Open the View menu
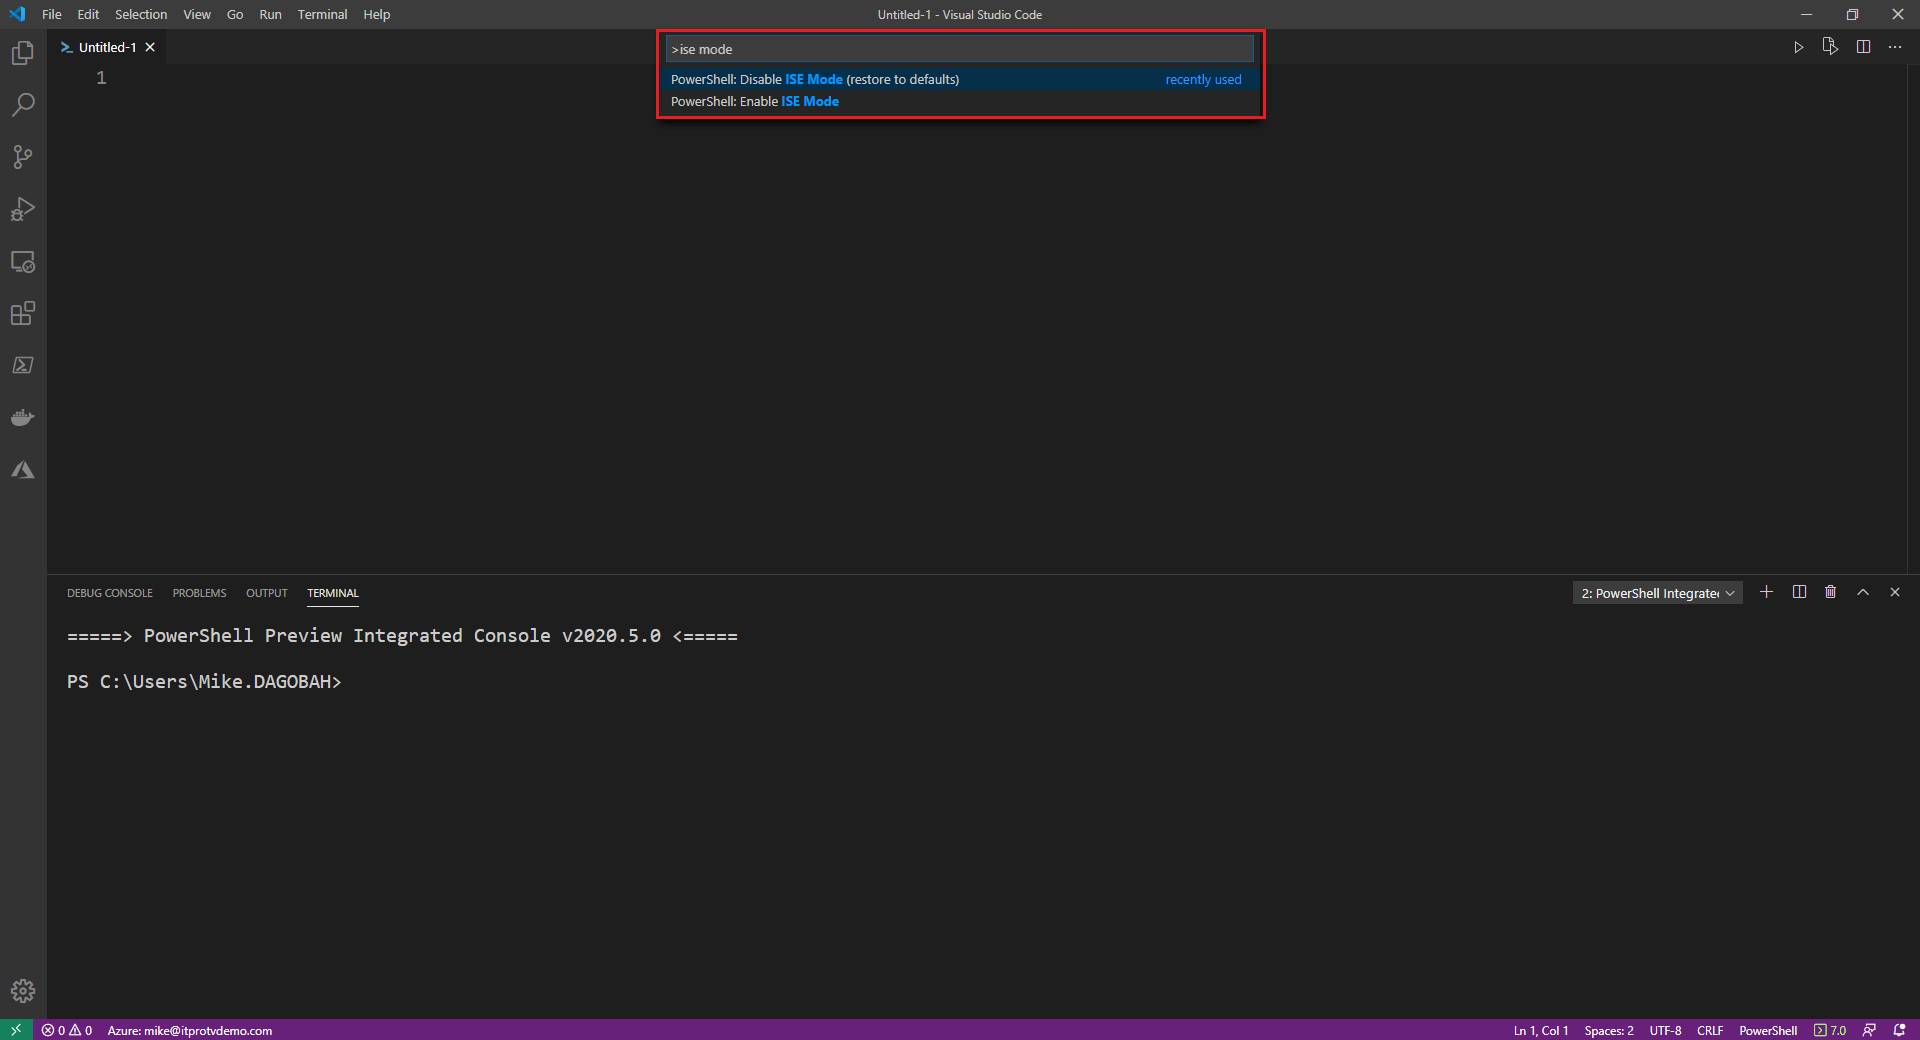Viewport: 1920px width, 1040px height. point(197,14)
